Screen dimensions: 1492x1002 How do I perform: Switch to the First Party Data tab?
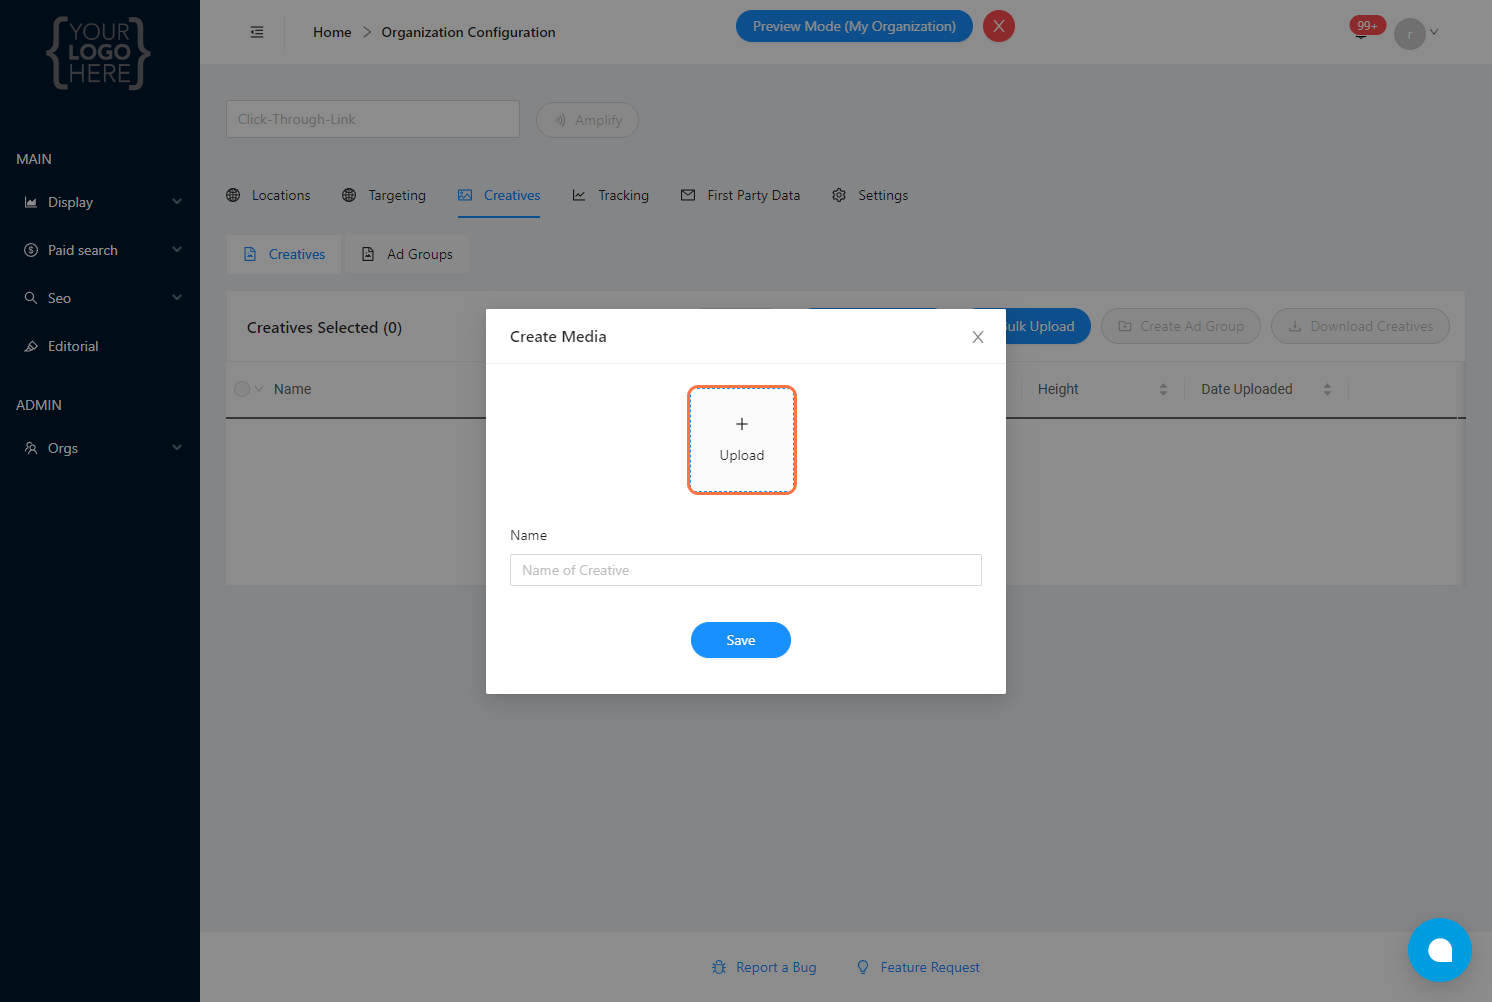pyautogui.click(x=740, y=195)
